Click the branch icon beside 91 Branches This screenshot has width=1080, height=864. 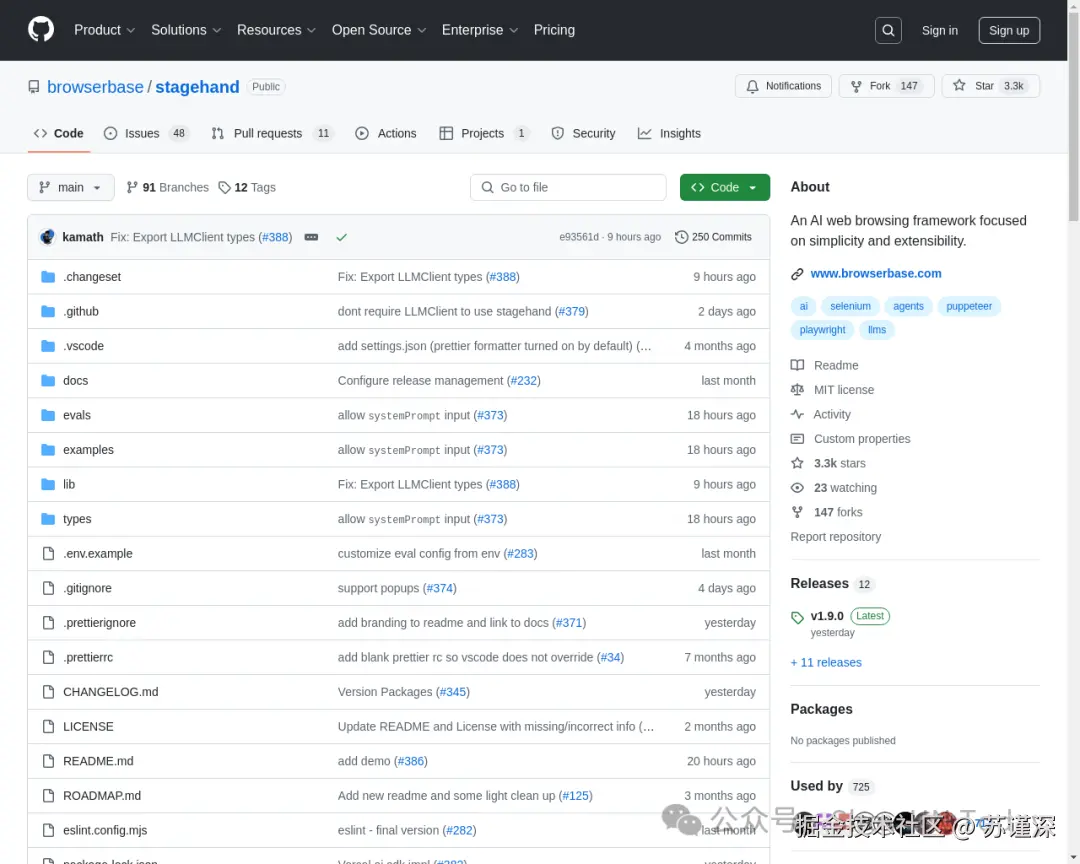[x=132, y=187]
